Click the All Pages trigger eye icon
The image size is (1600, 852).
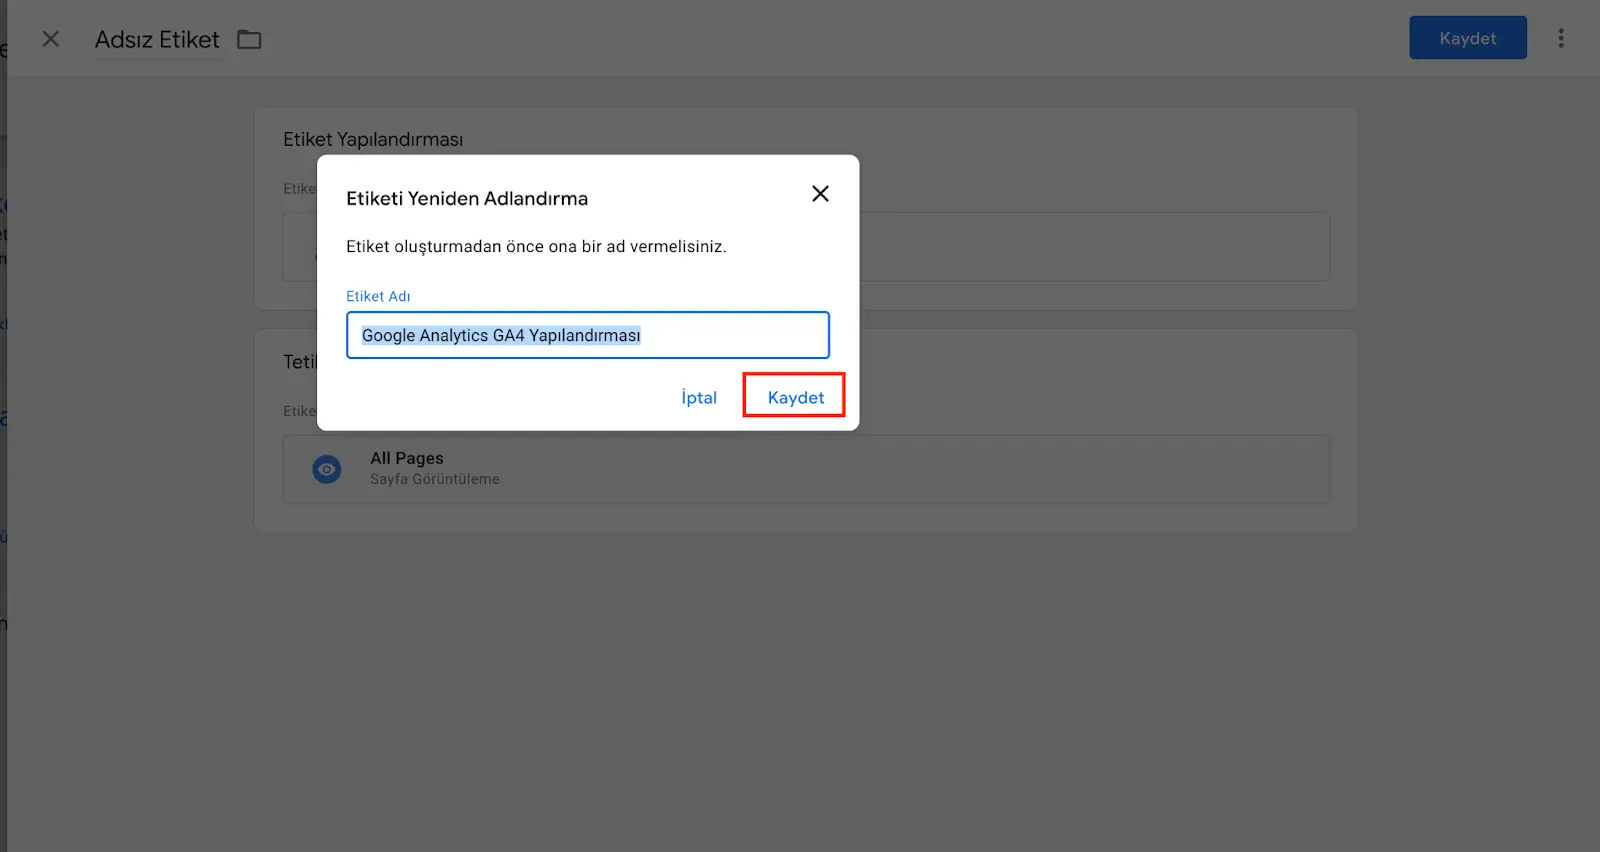[x=327, y=469]
